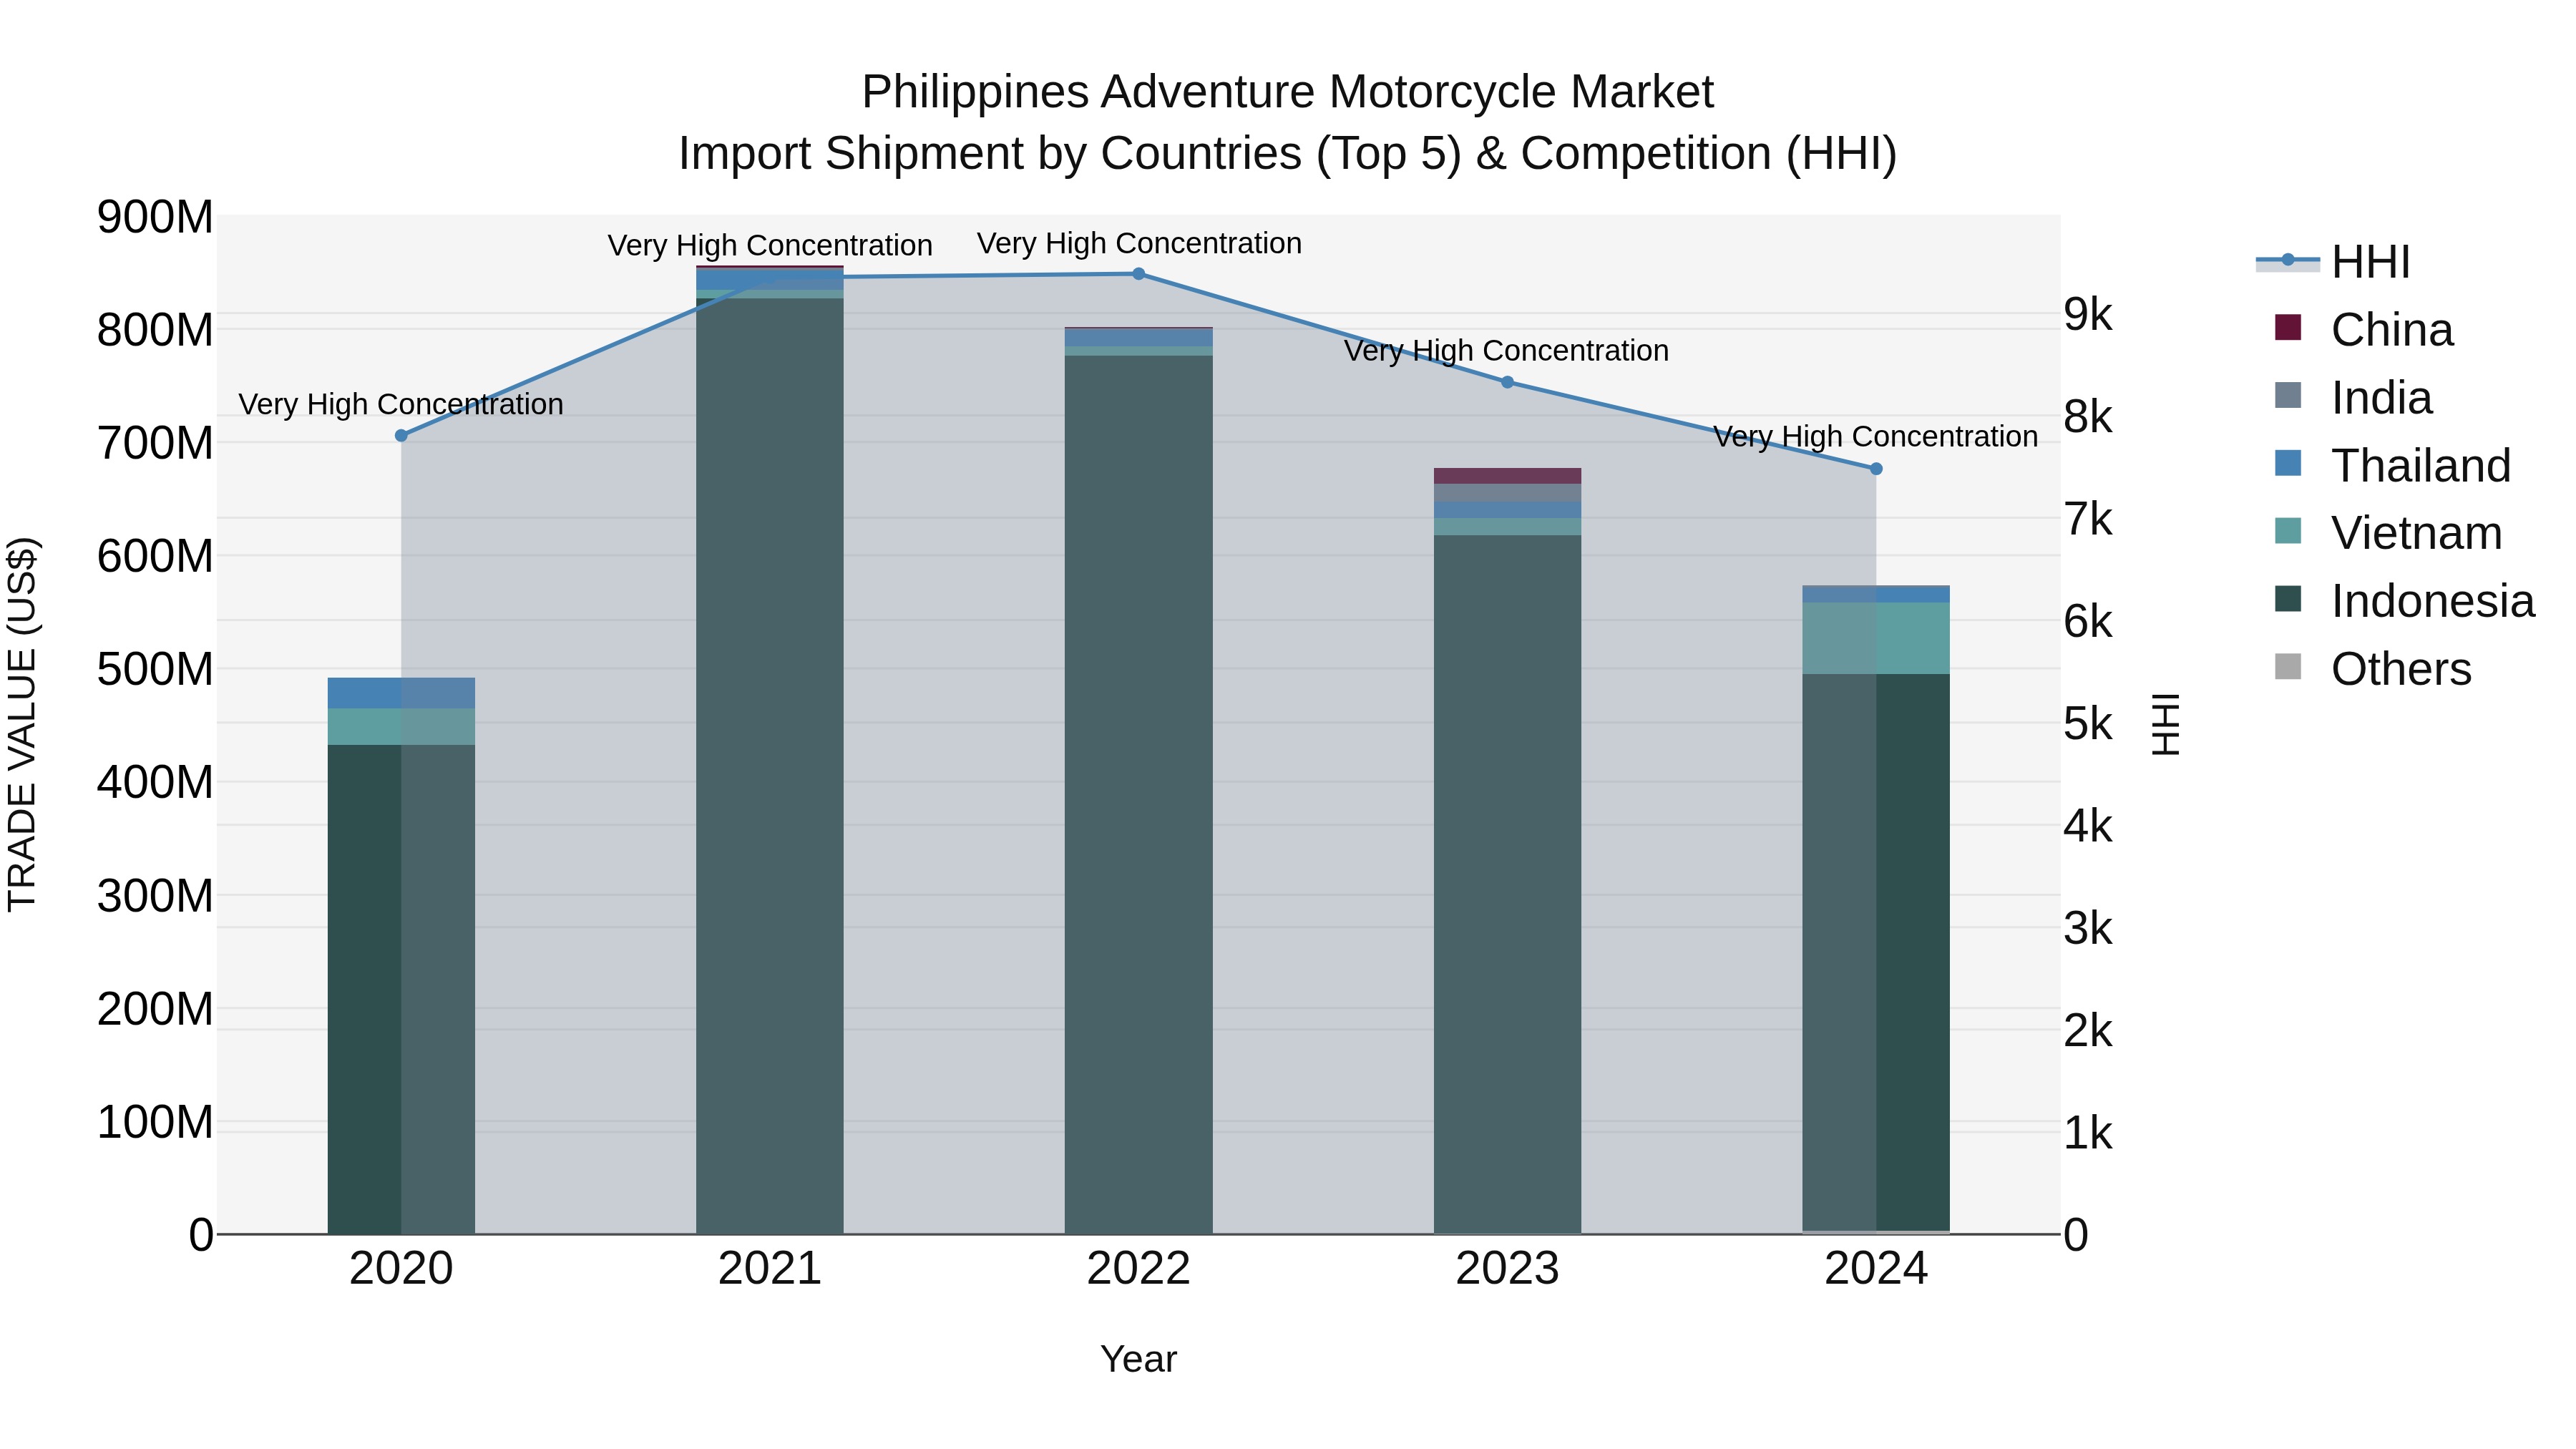Toggle India series in legend

coord(2353,398)
